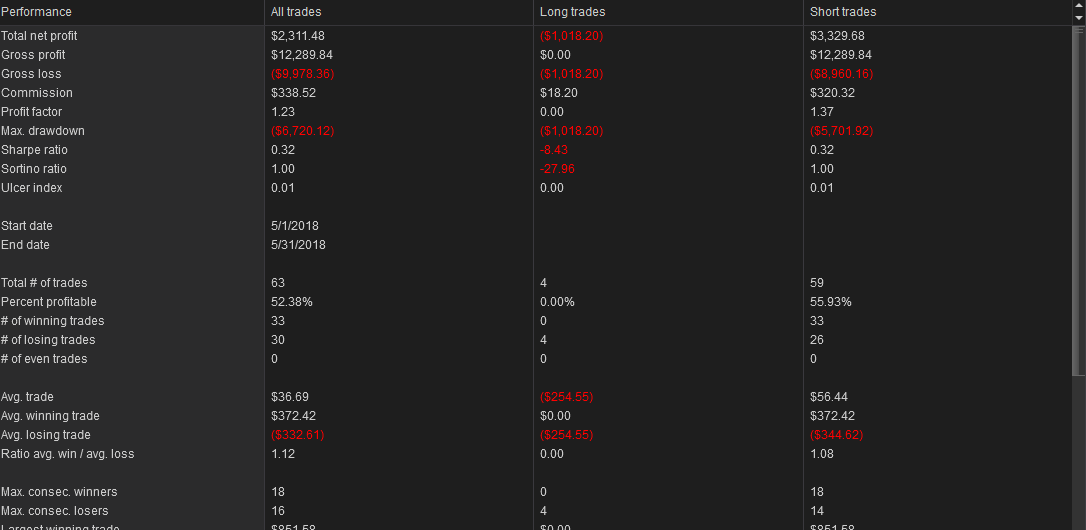The image size is (1086, 530).
Task: Click the Ratio avg. win / avg. loss label
Action: tap(67, 454)
